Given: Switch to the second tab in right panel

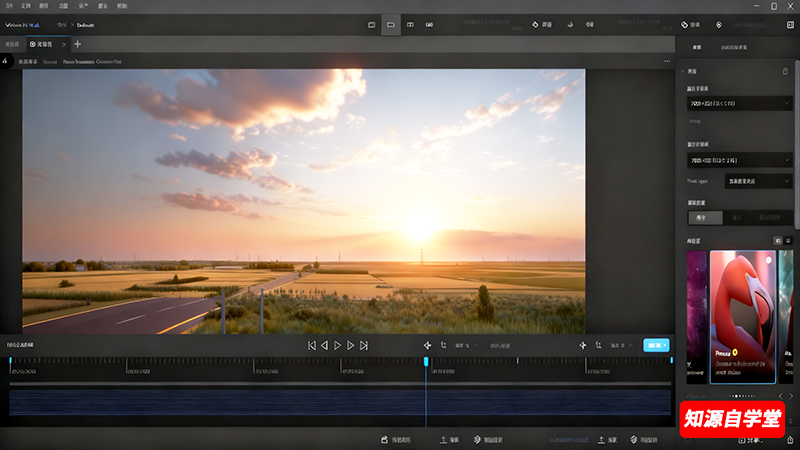Looking at the screenshot, I should click(x=734, y=47).
